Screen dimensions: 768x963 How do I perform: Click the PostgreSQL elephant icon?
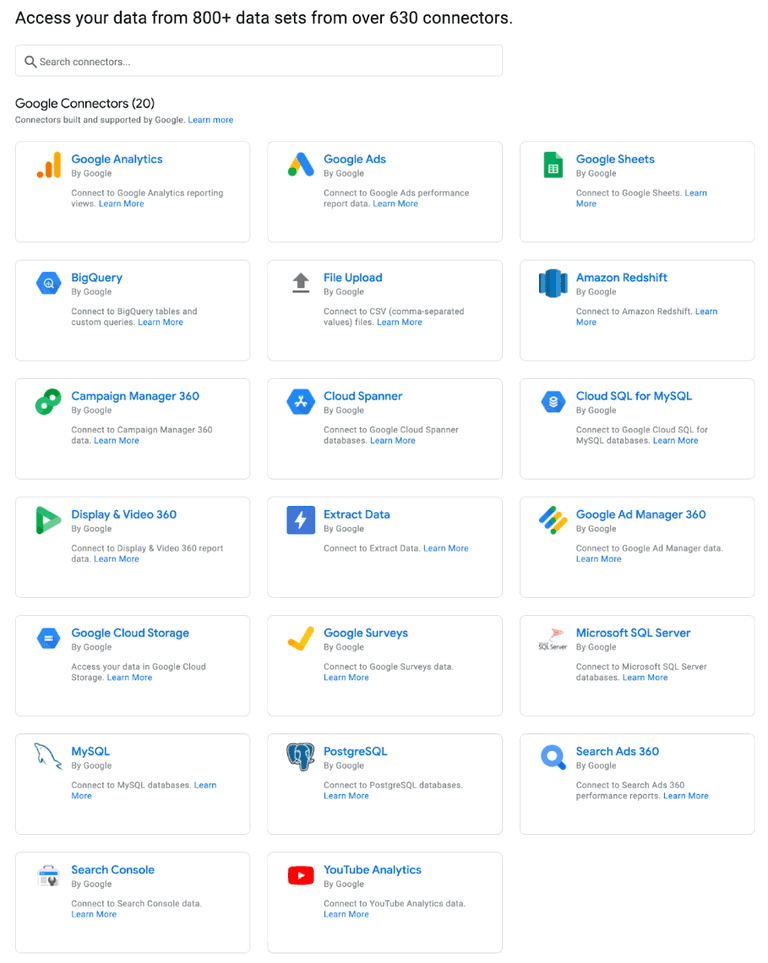click(301, 757)
